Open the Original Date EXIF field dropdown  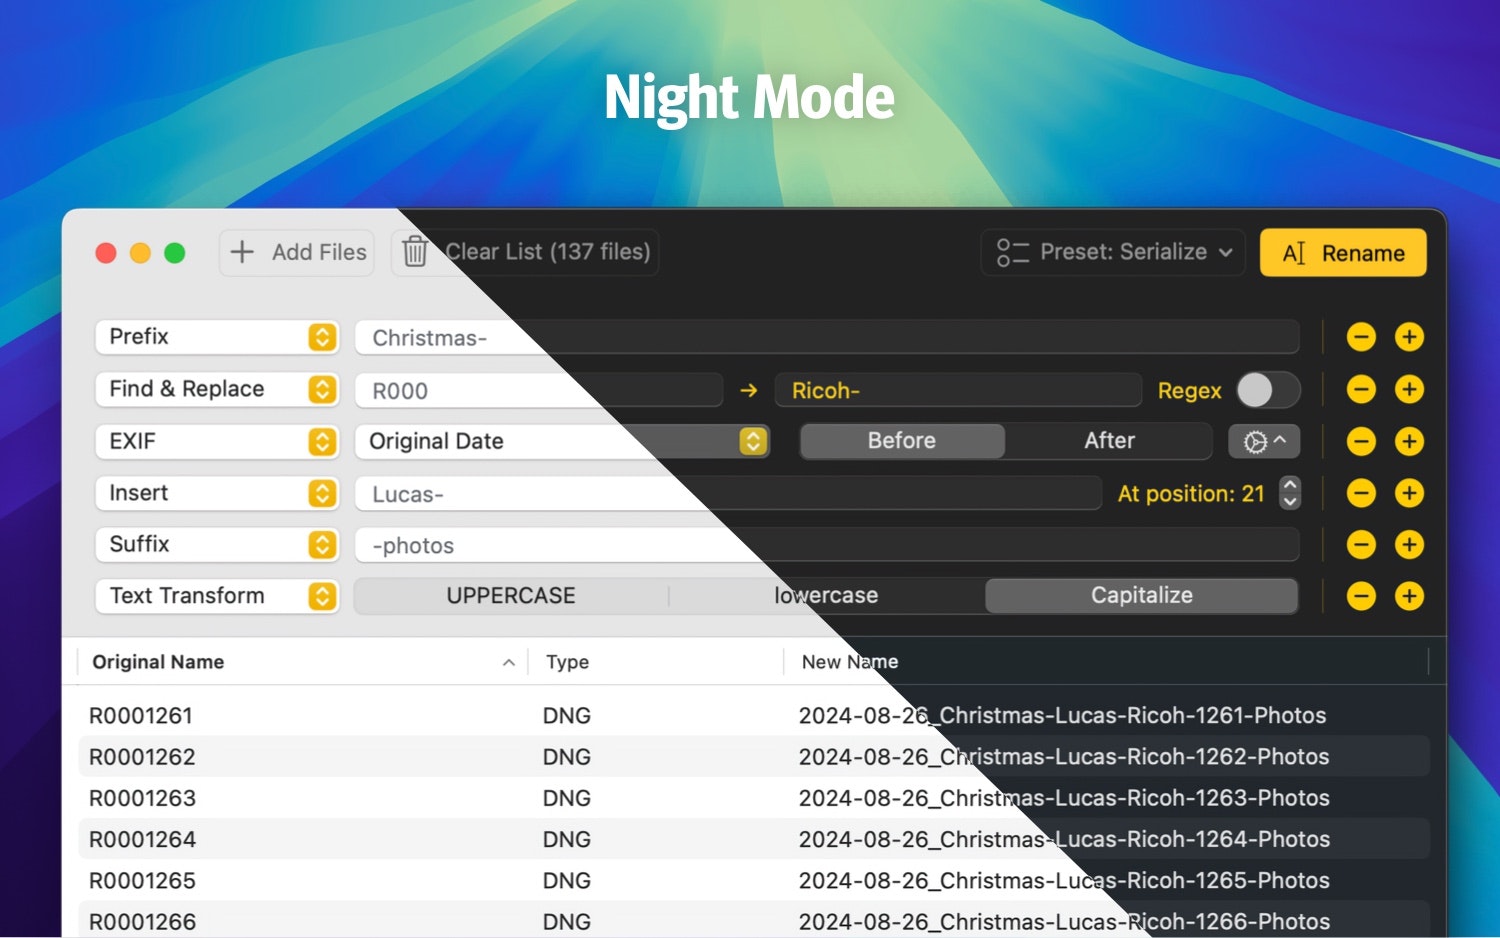click(x=562, y=441)
